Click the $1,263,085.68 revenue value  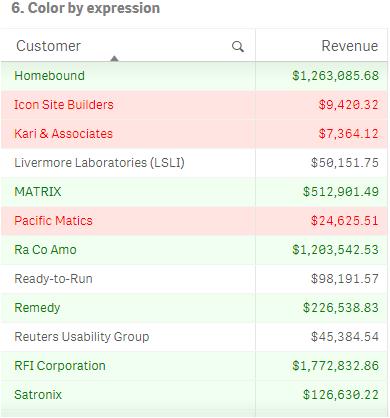(335, 76)
